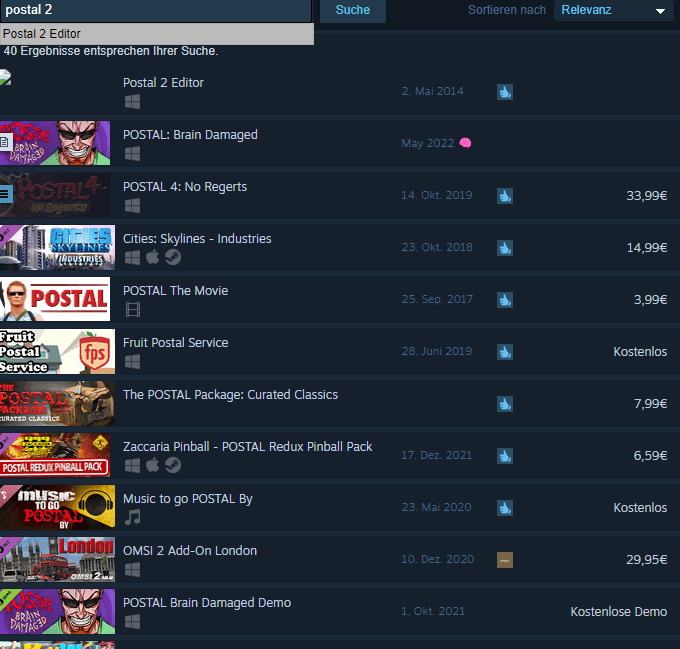Screen dimensions: 680x649
Task: Open the POSTAL: Brain Damaged result title
Action: tap(190, 135)
